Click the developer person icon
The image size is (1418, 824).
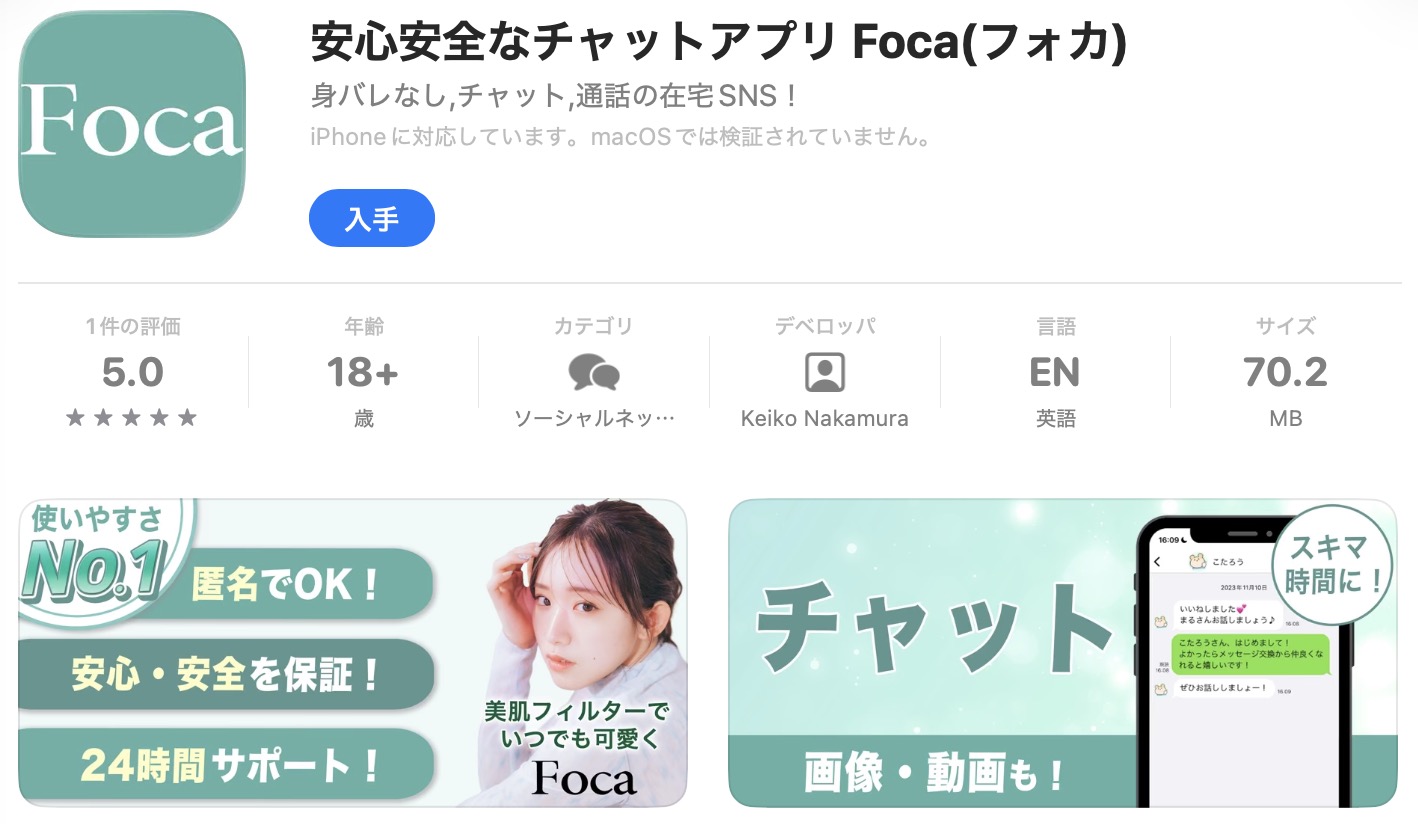click(x=825, y=373)
